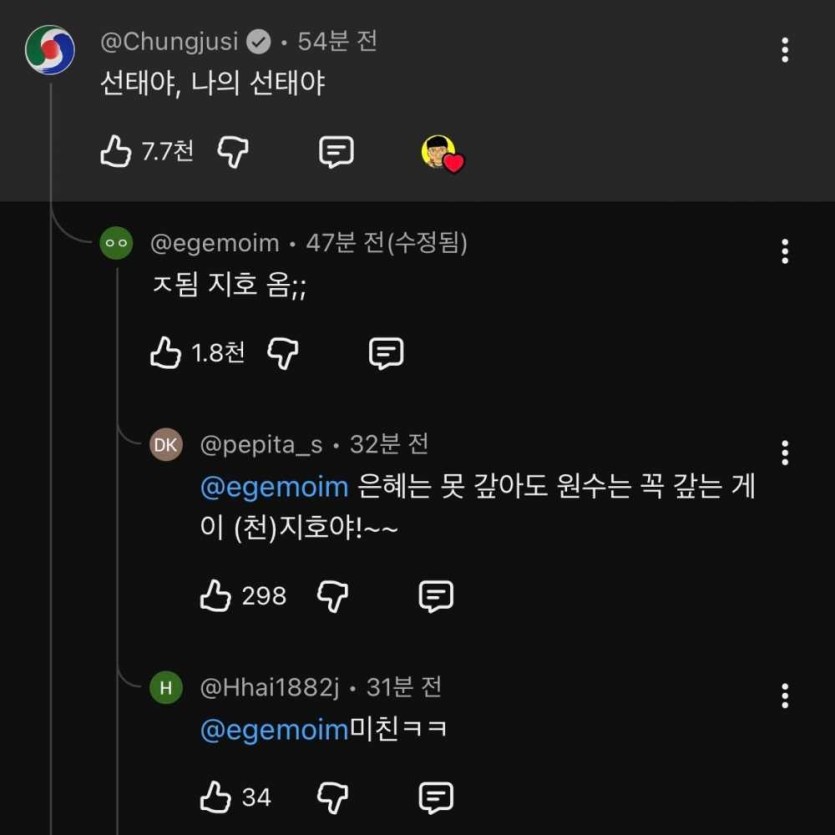Screen dimensions: 835x835
Task: Open the @egemoim green avatar
Action: pyautogui.click(x=117, y=242)
